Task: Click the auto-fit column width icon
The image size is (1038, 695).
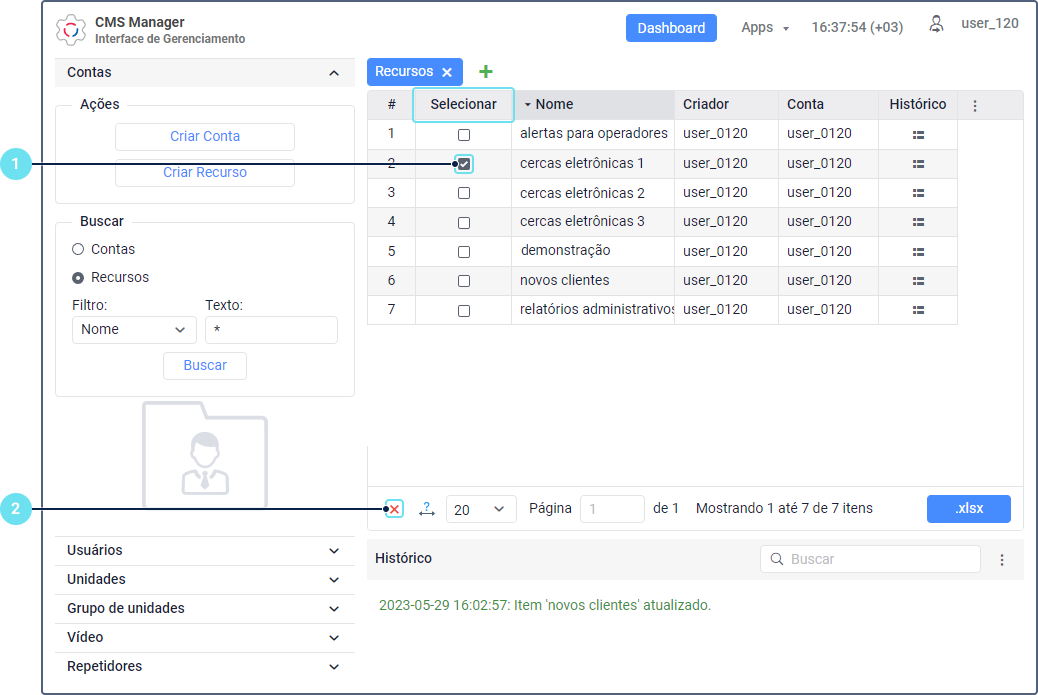Action: 427,509
